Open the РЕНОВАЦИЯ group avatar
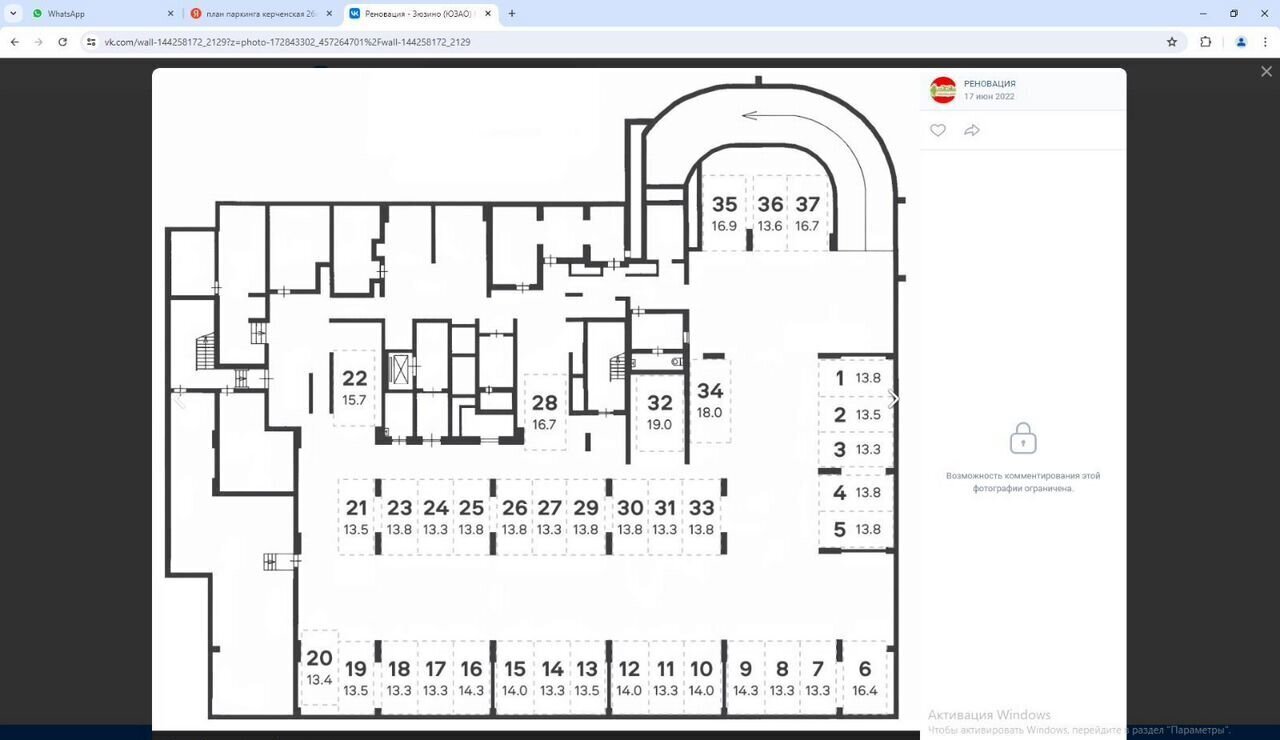Screen dimensions: 1280x740 (943, 90)
